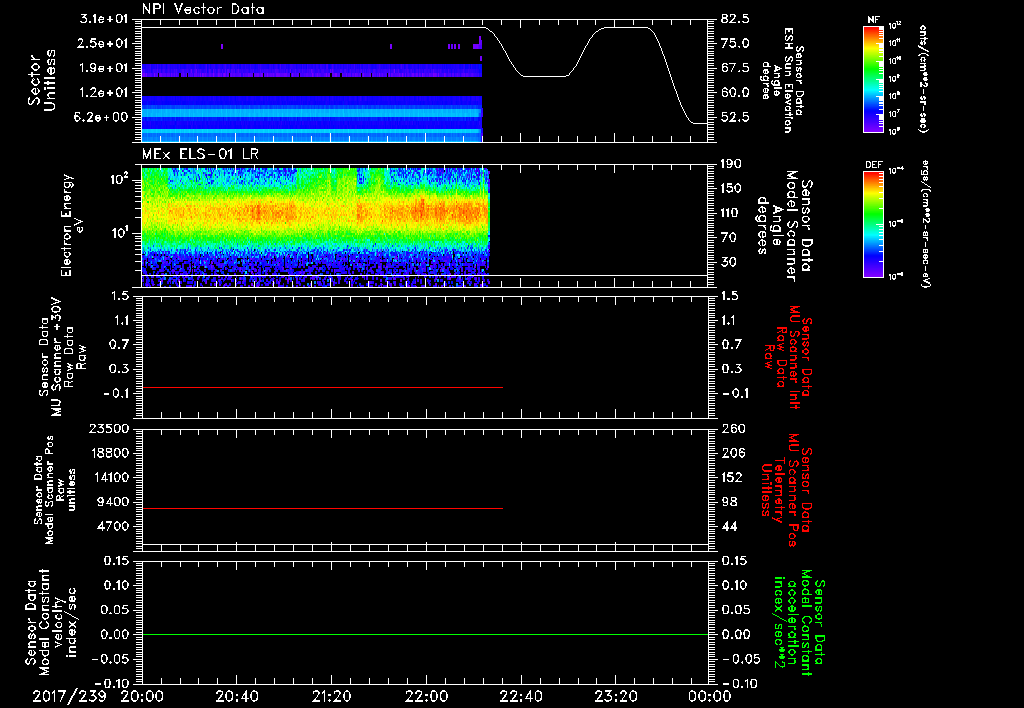This screenshot has width=1024, height=708.
Task: Click the white sun elevation angle curve
Action: (545, 76)
